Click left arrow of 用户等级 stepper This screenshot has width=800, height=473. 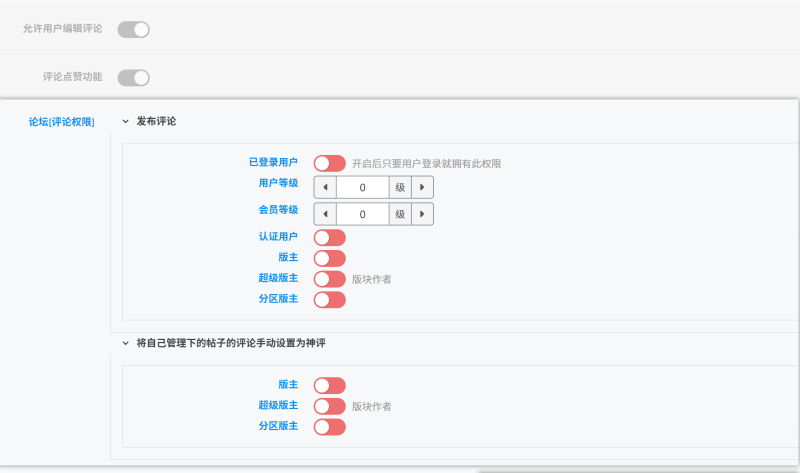point(325,187)
